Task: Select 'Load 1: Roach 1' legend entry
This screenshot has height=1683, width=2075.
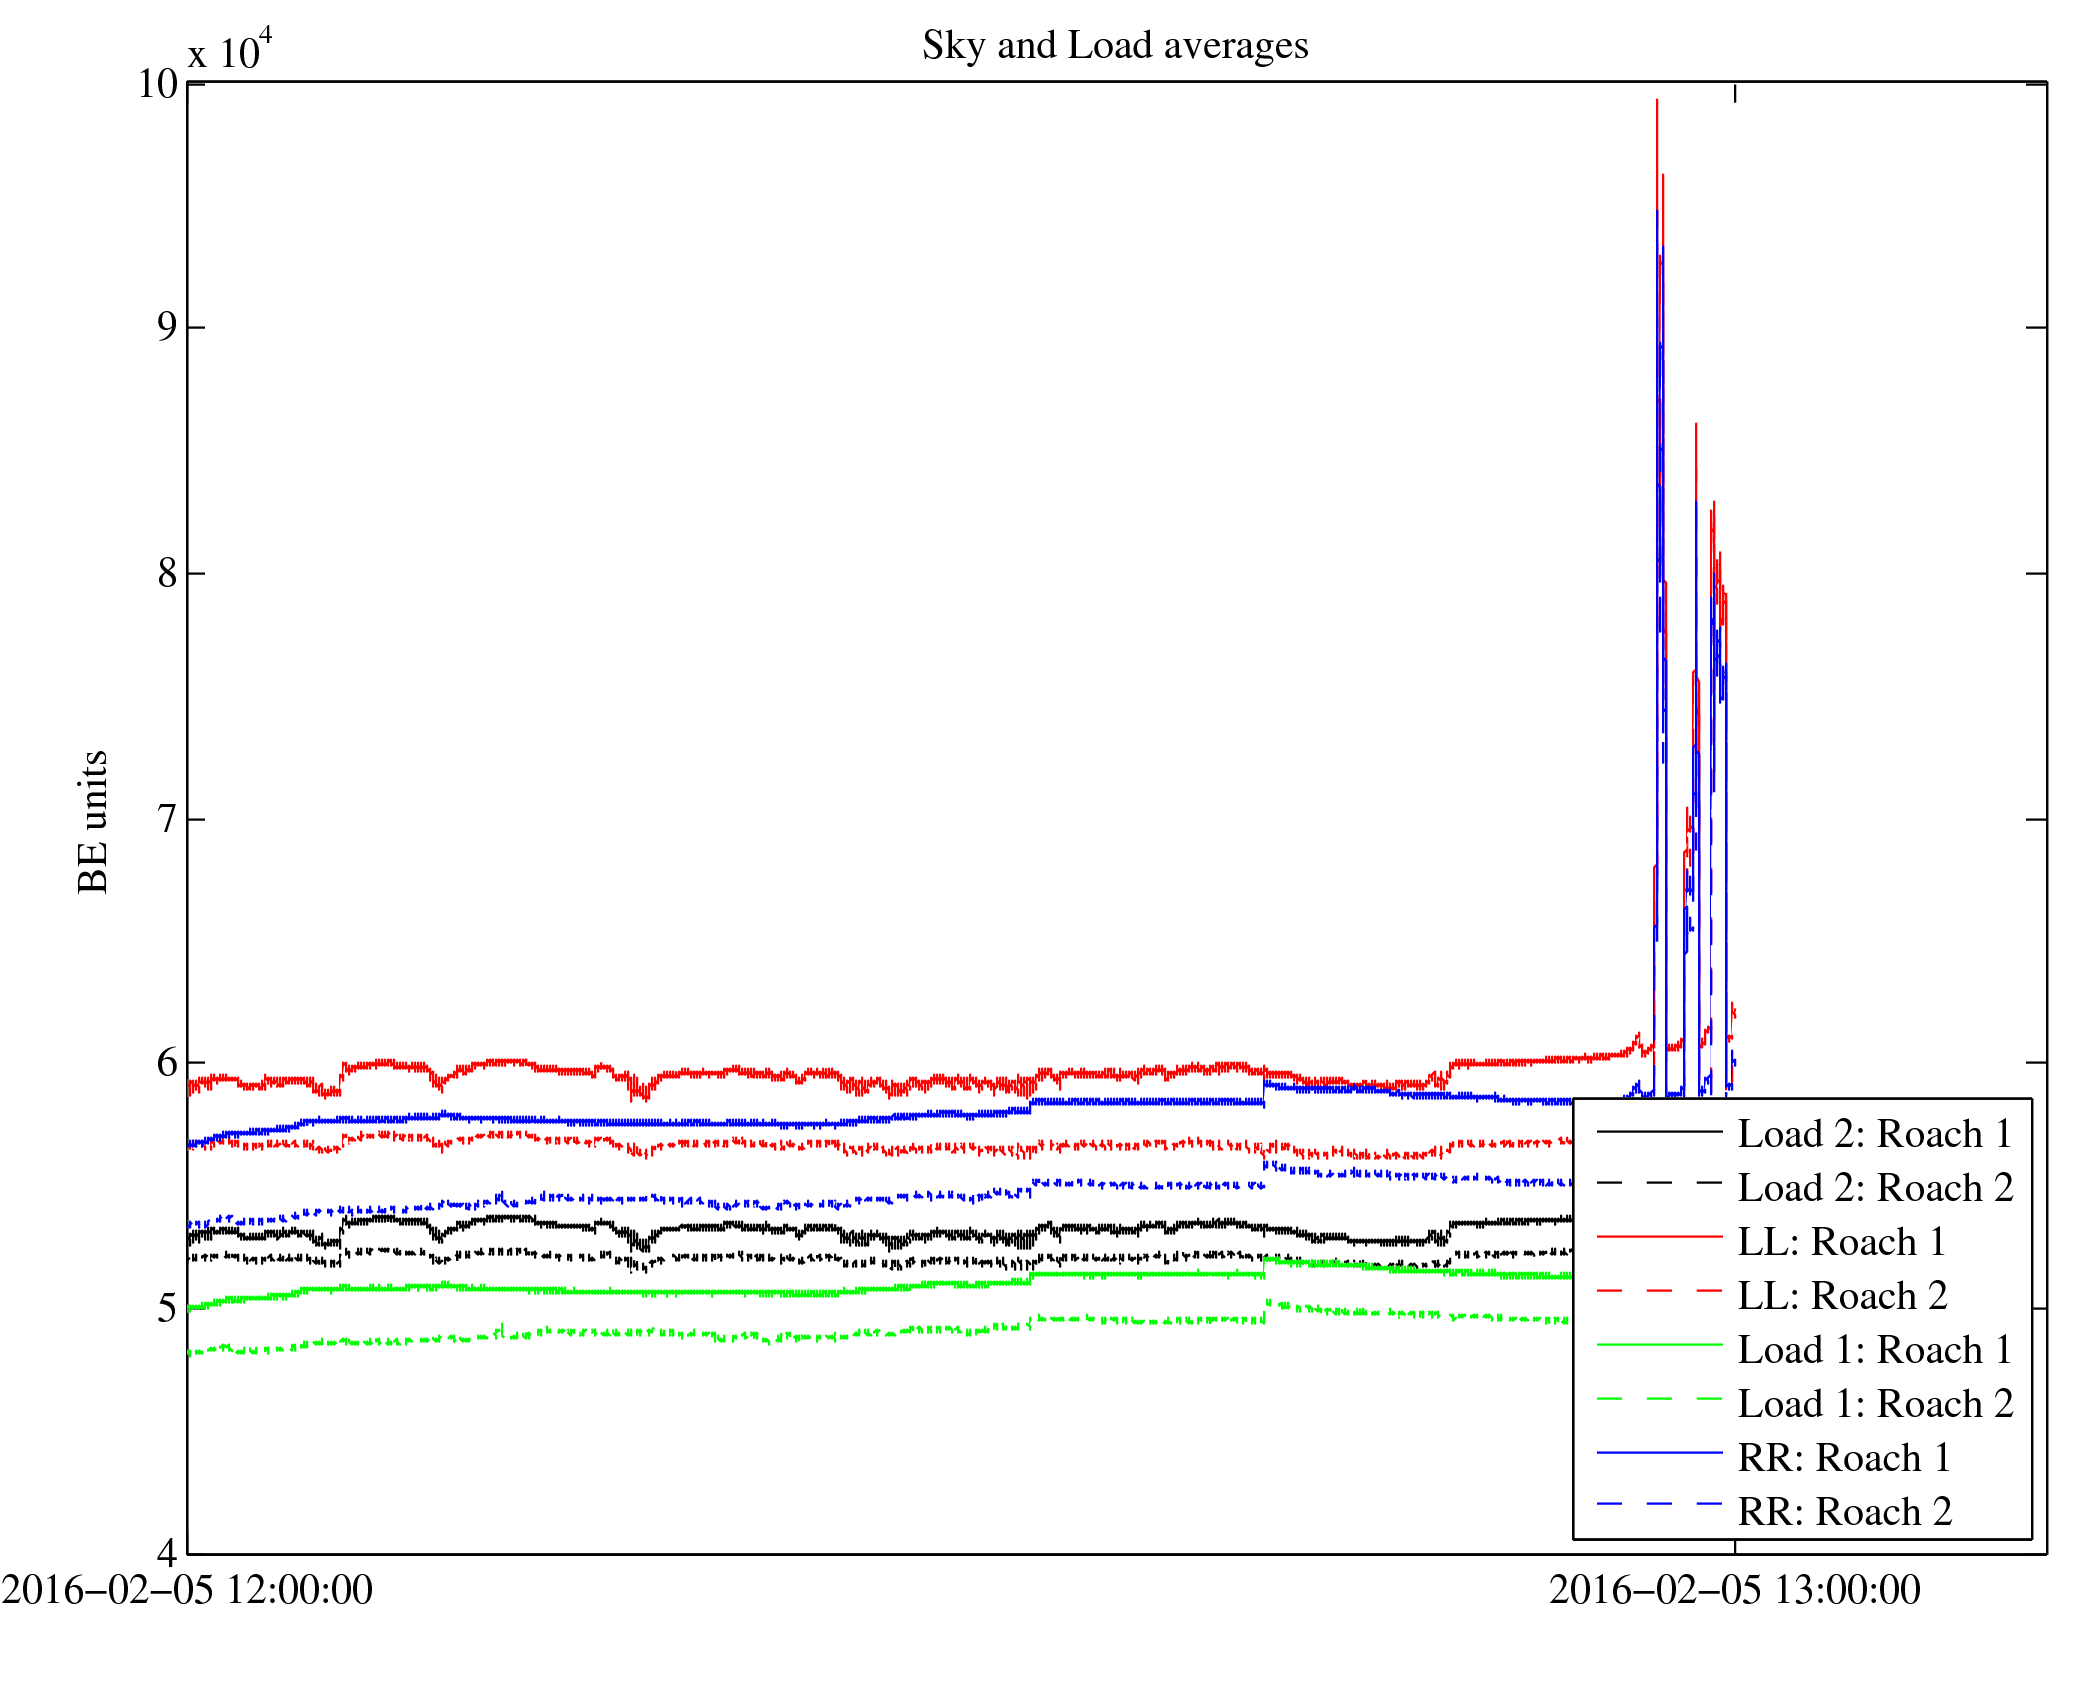Action: click(x=1874, y=1350)
